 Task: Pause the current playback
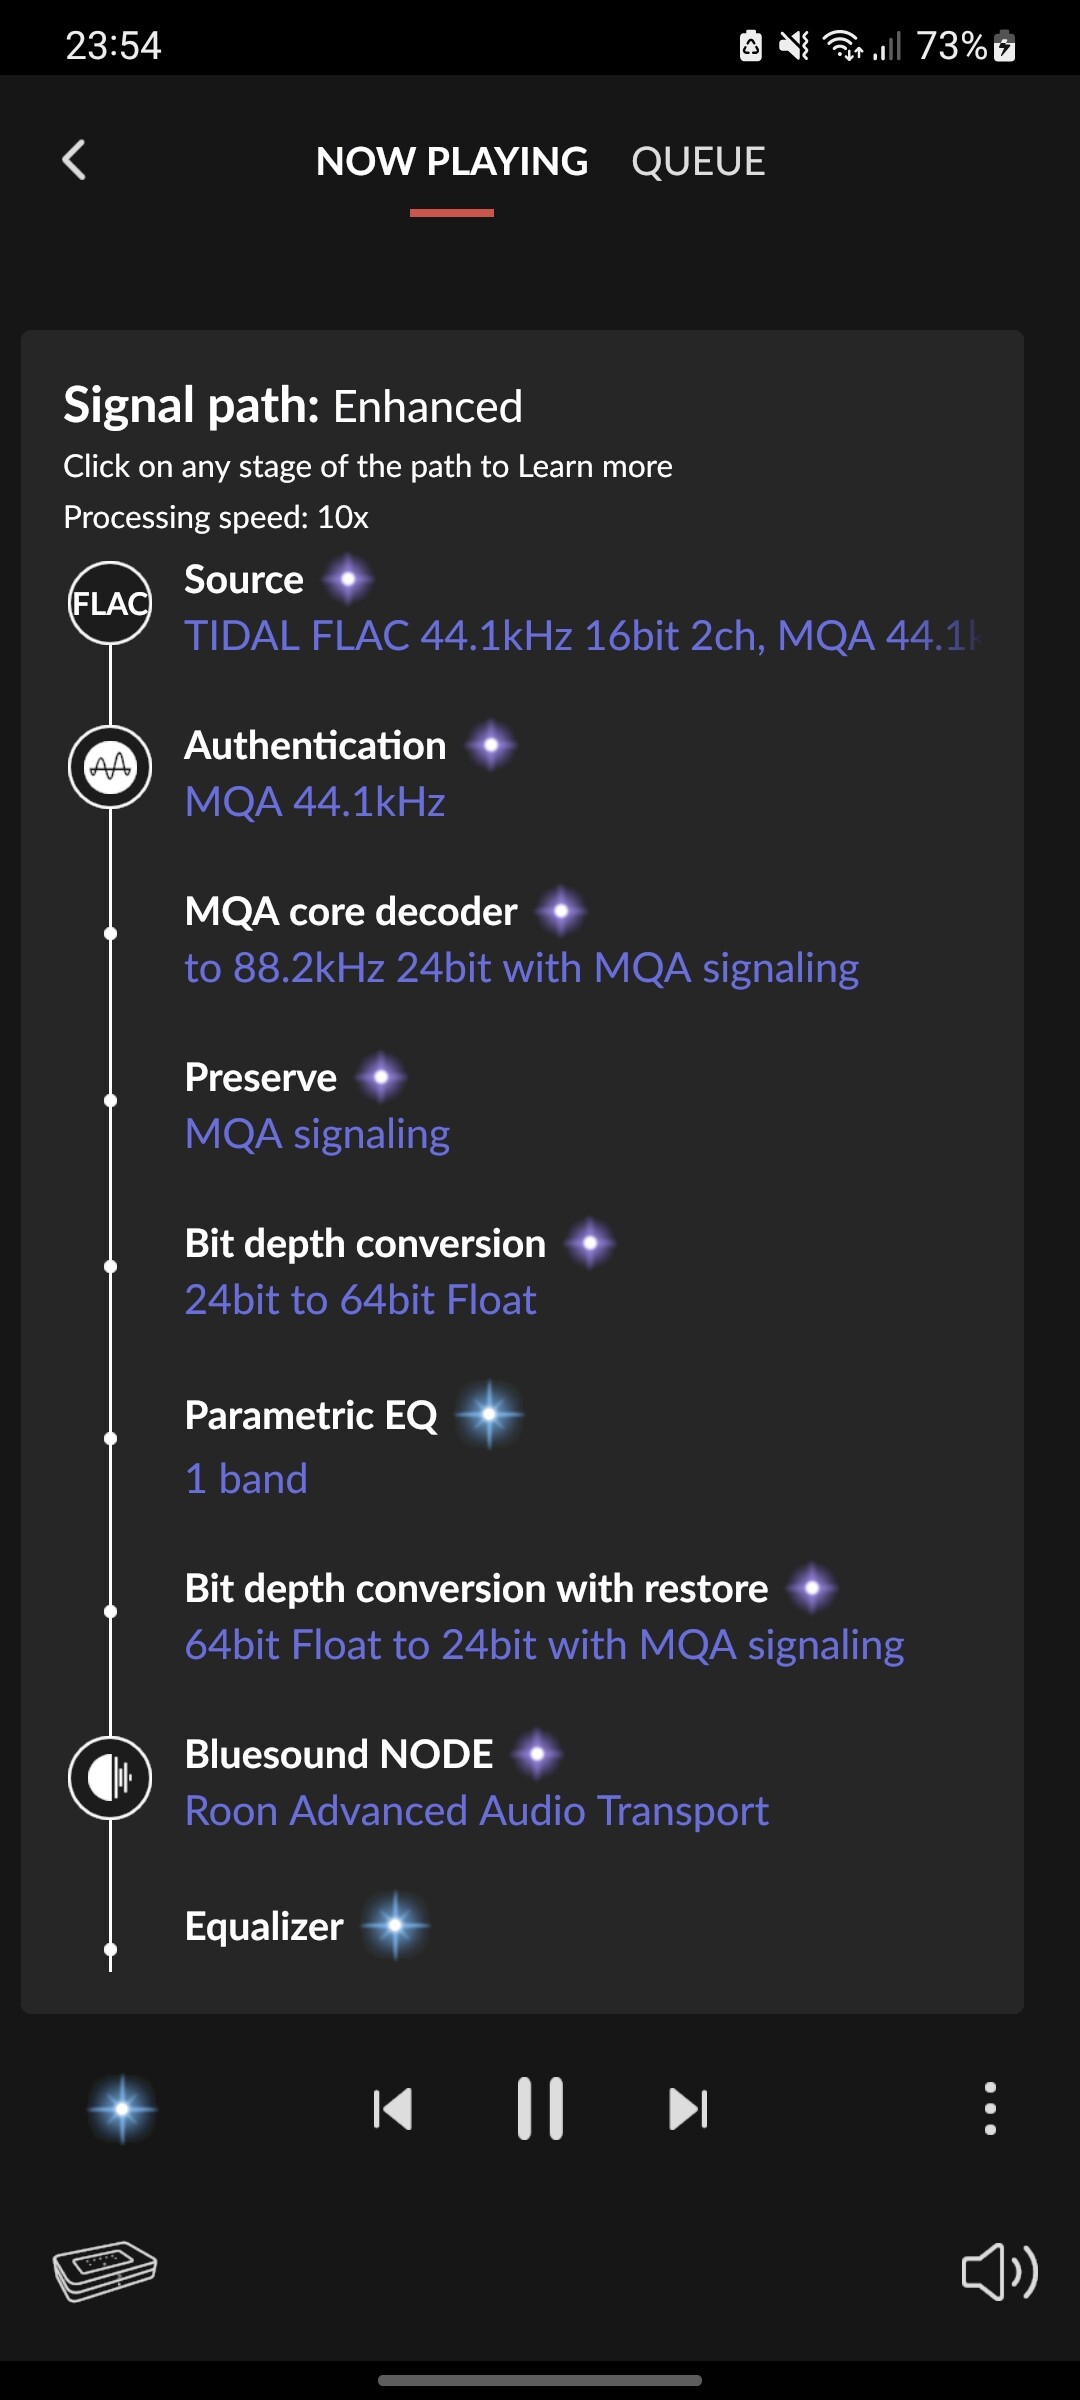[x=540, y=2109]
